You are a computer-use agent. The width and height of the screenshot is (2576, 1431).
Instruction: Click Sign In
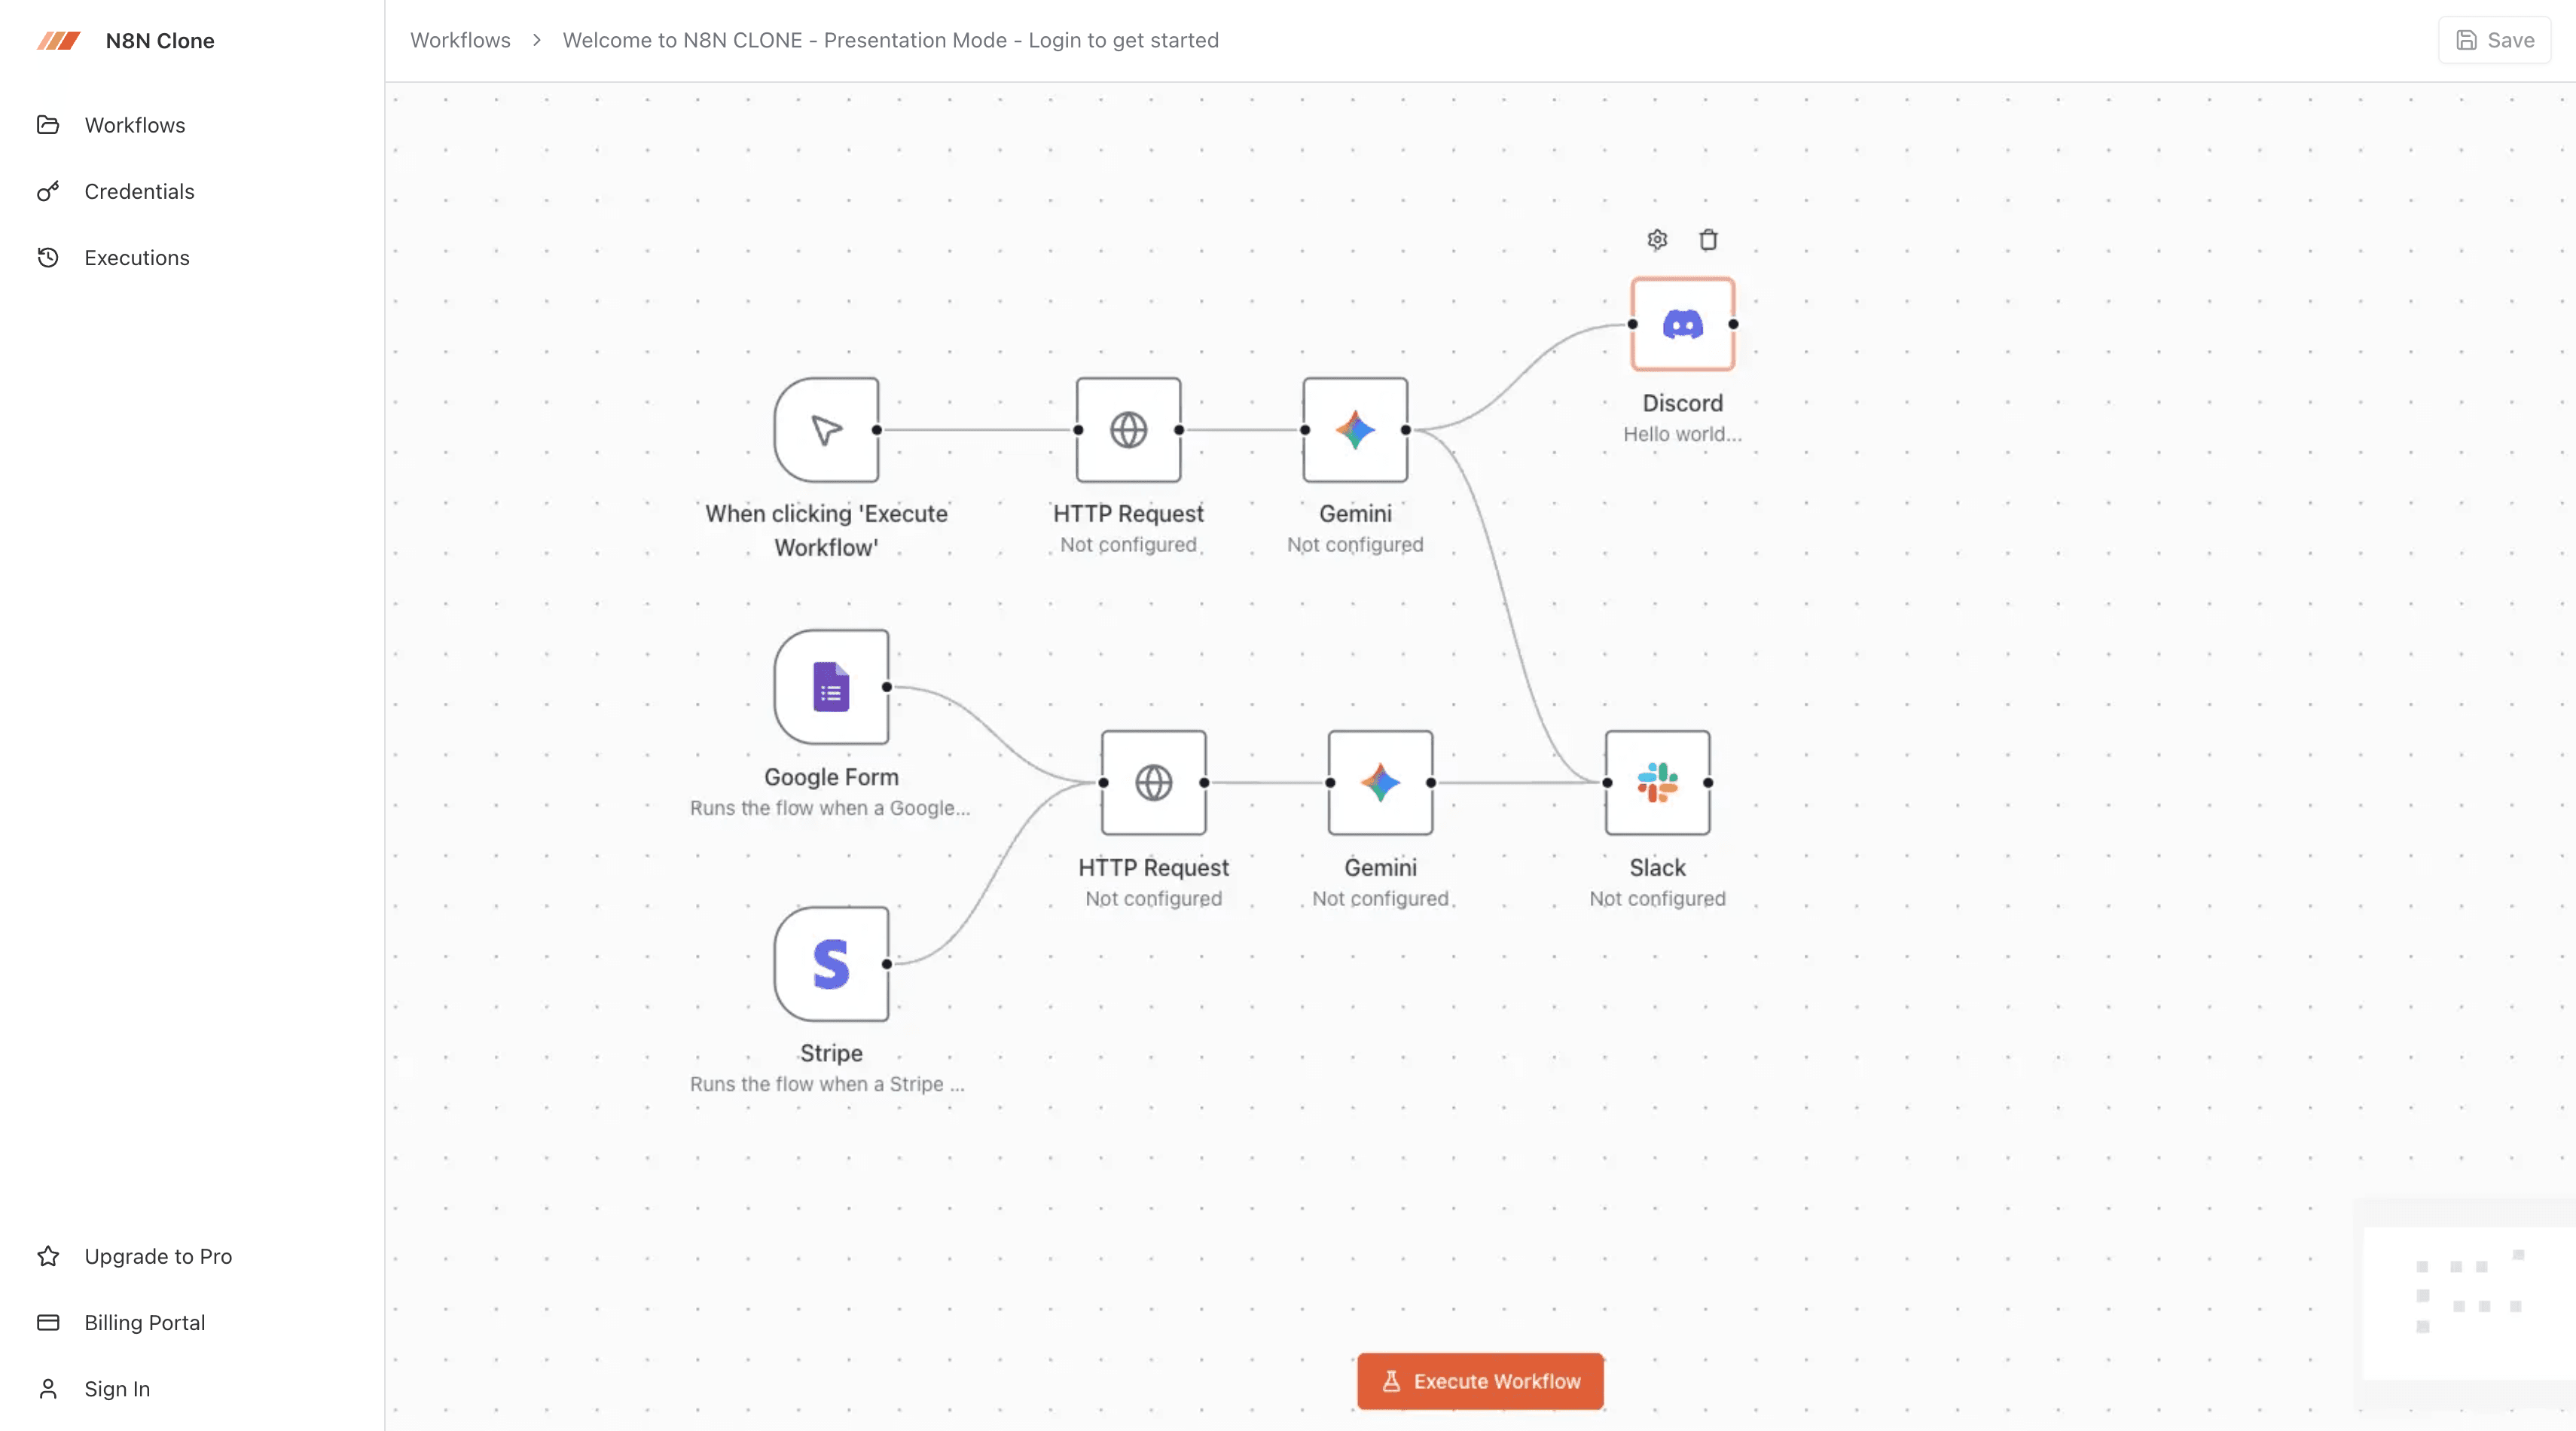[116, 1389]
